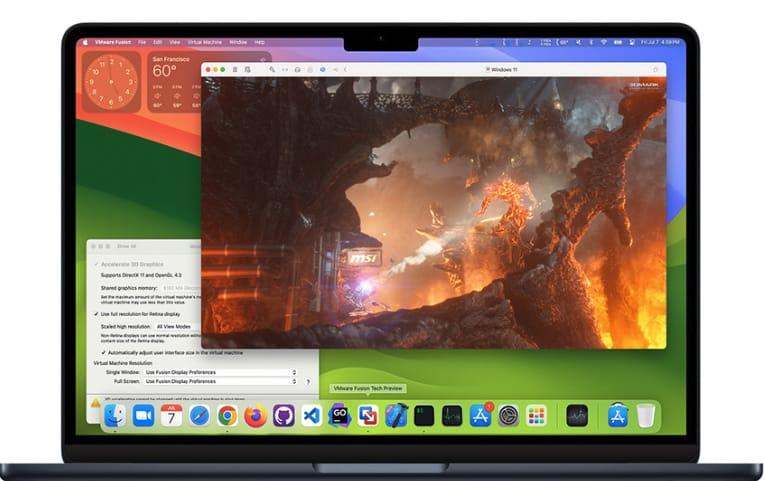
Task: Open Scaled high resolution All View Modes dropdown
Action: (178, 326)
